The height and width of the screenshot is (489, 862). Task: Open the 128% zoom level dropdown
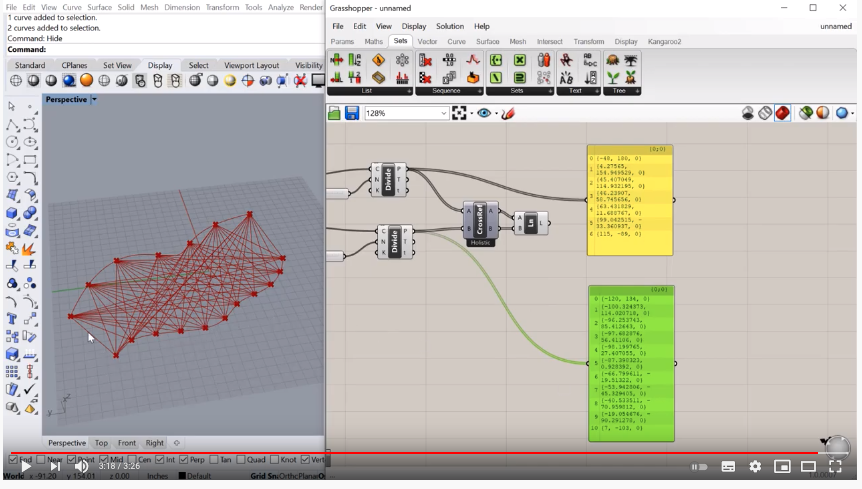coord(443,114)
